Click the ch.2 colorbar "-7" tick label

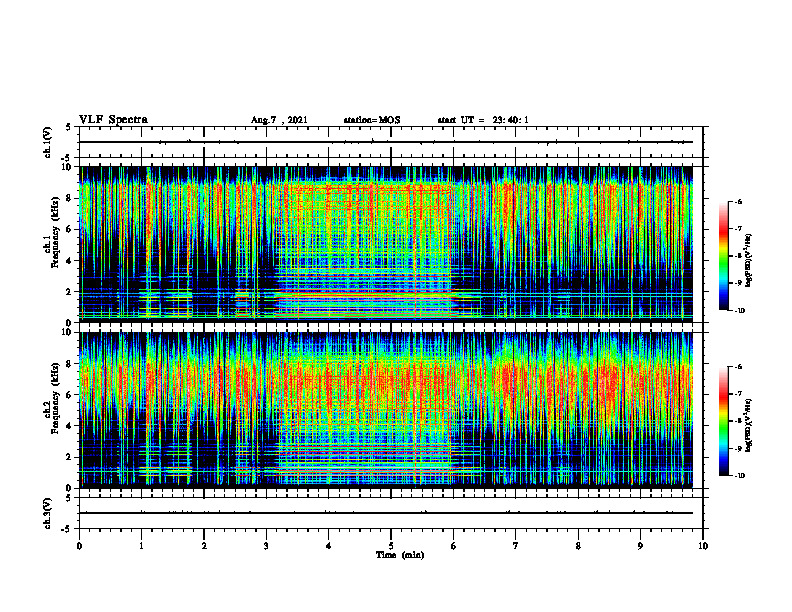point(739,394)
